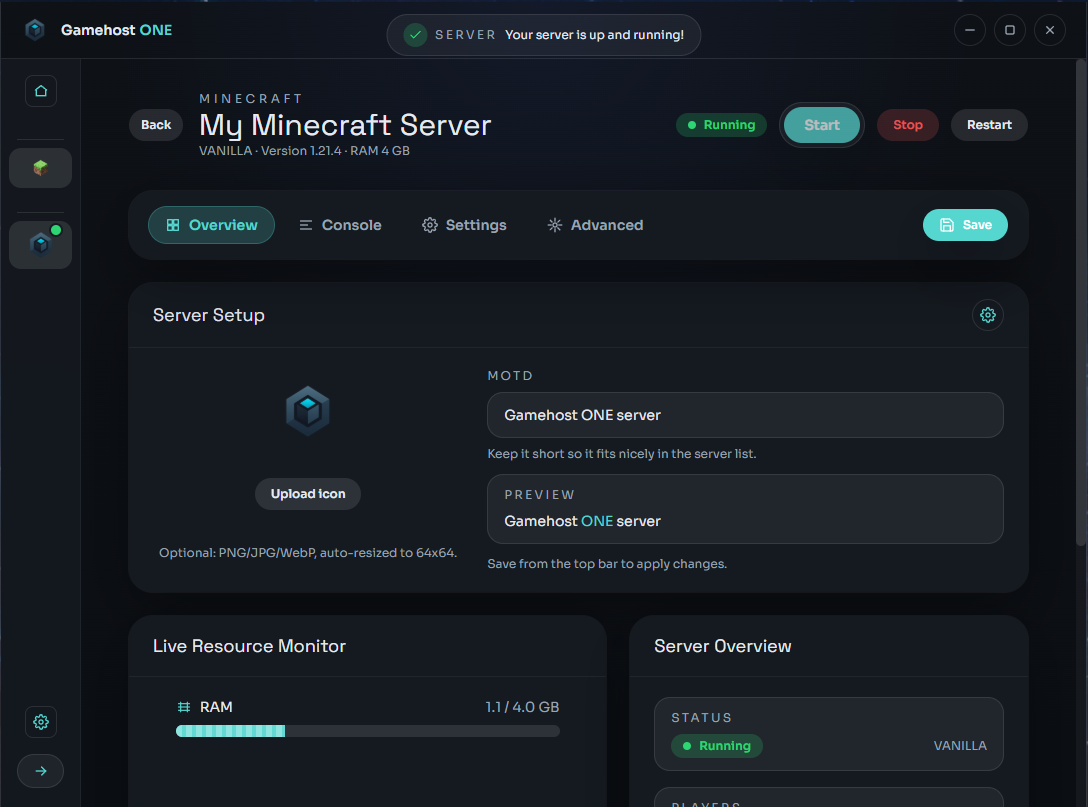Restart the Minecraft server
This screenshot has height=807, width=1088.
(x=988, y=124)
